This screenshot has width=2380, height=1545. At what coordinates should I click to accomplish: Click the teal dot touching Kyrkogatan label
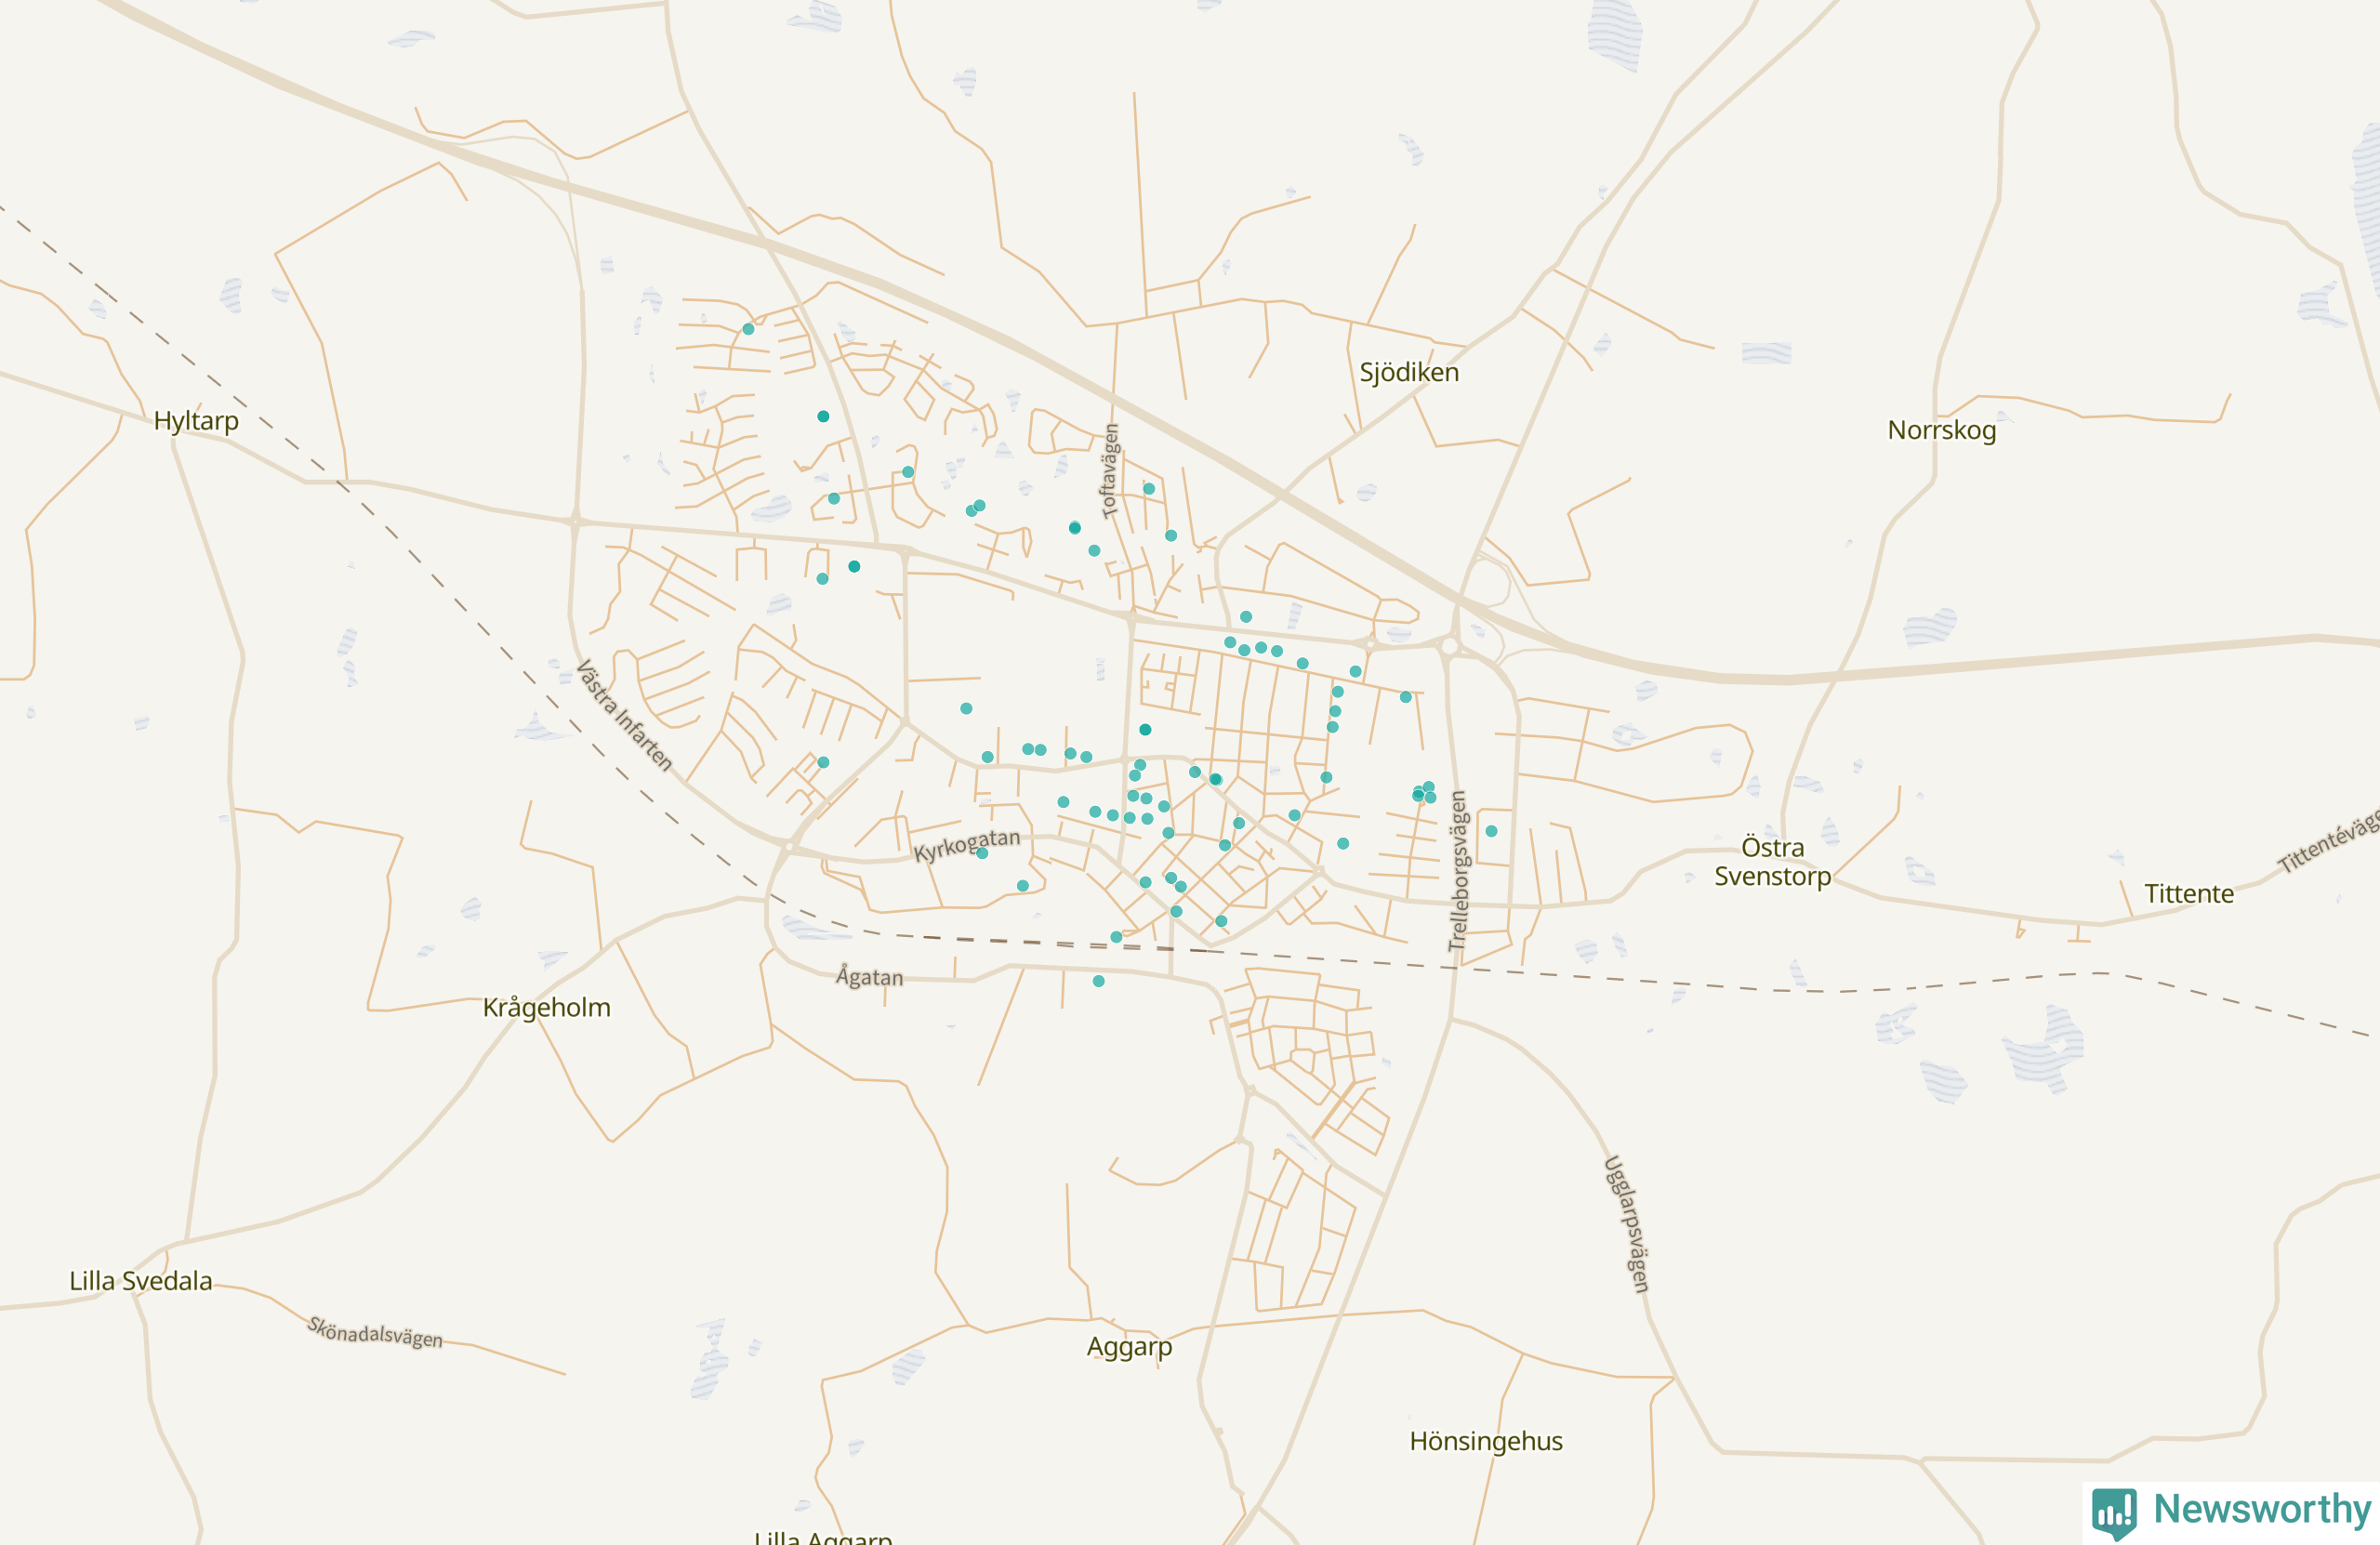pos(982,853)
